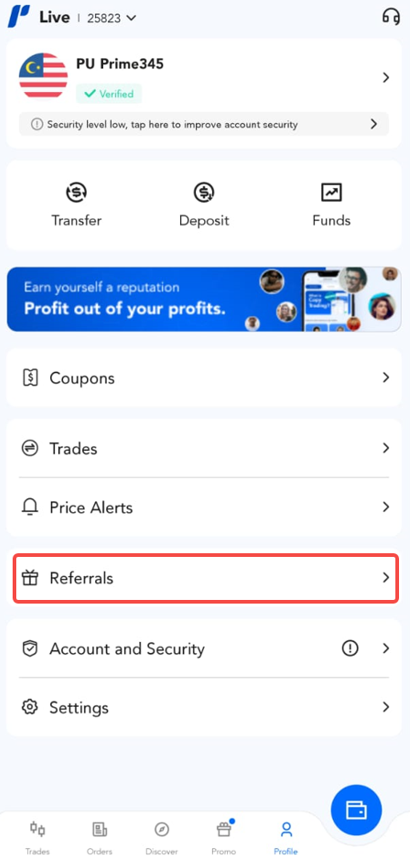This screenshot has height=863, width=410.
Task: Tap the Deposit dollar icon
Action: 204,193
